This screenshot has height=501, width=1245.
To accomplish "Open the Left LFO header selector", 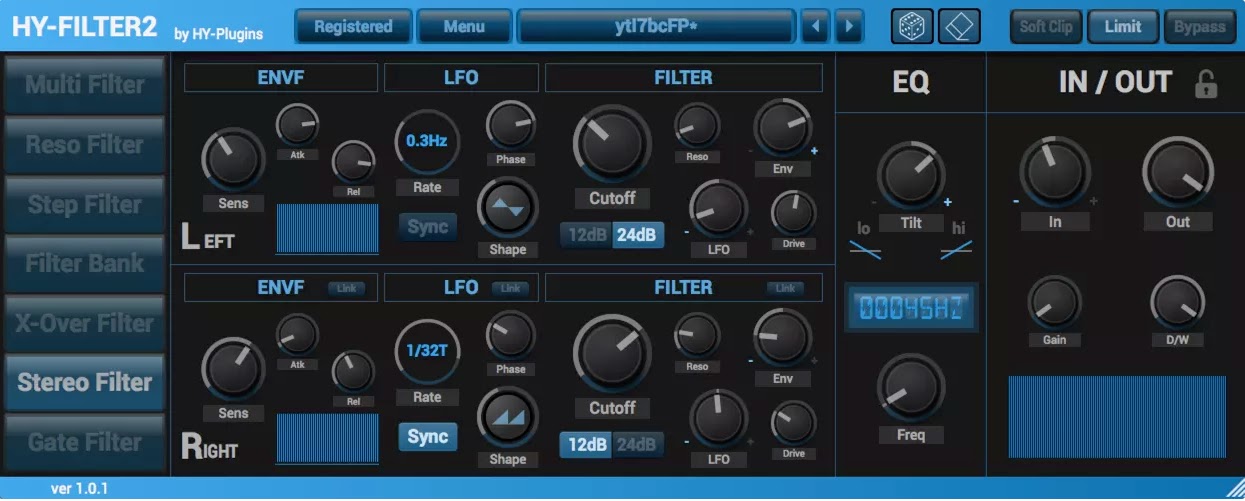I will pyautogui.click(x=461, y=78).
